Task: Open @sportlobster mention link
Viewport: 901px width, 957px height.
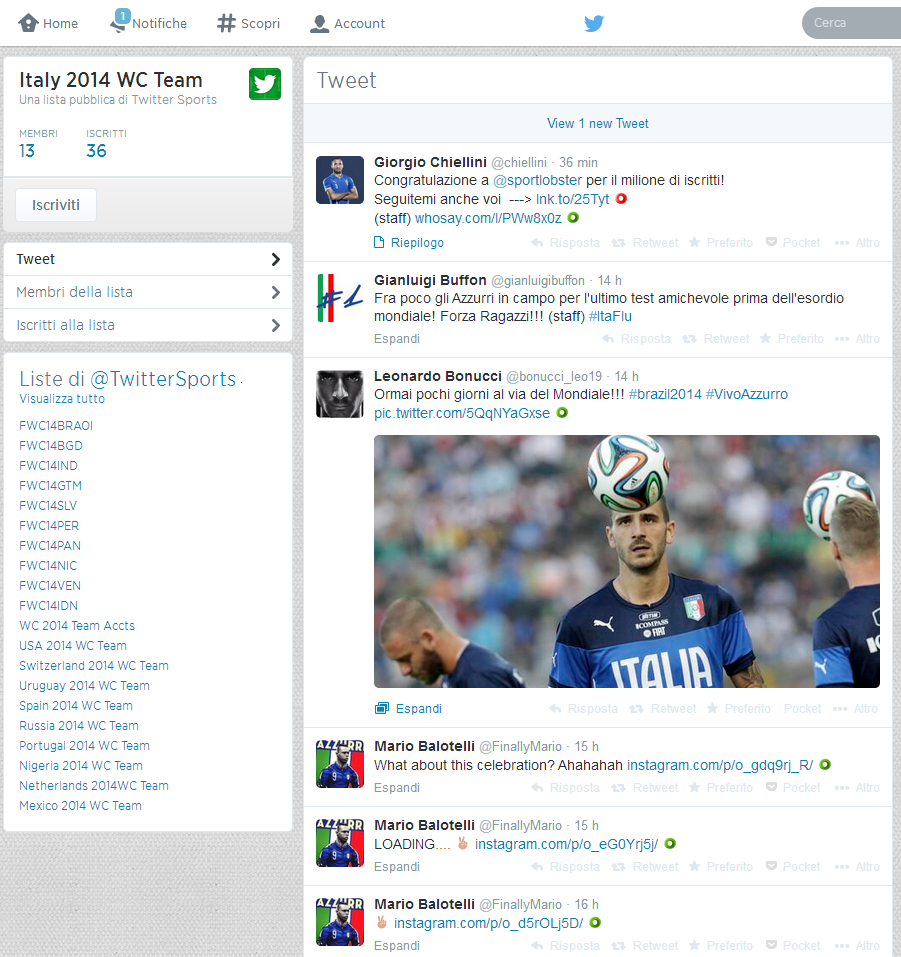Action: pos(537,181)
